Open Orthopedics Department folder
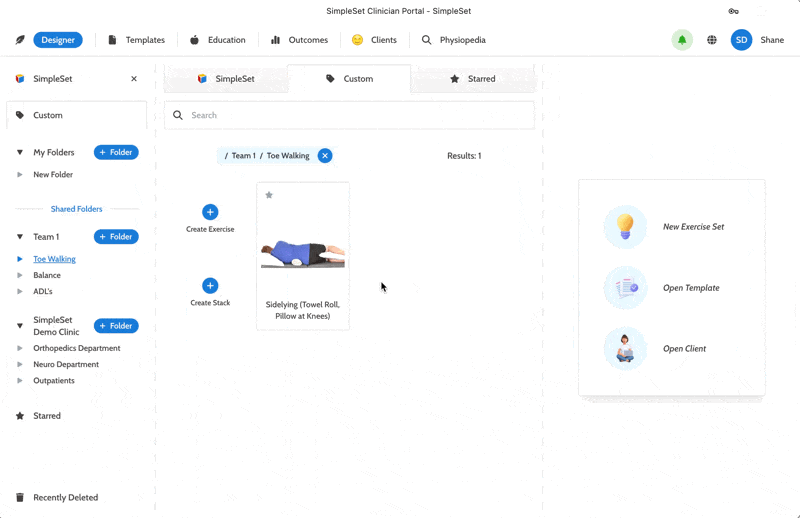This screenshot has width=800, height=518. click(x=77, y=348)
